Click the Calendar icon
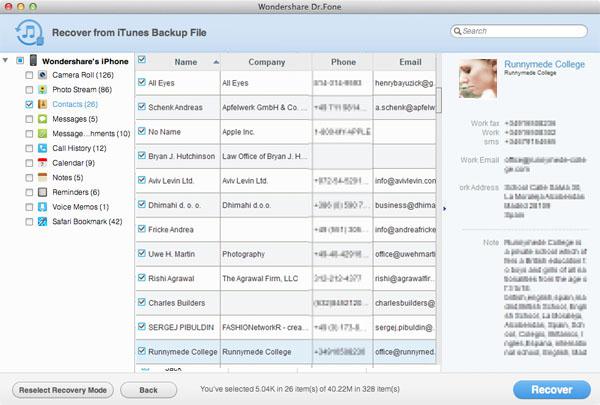The image size is (600, 405). point(42,163)
